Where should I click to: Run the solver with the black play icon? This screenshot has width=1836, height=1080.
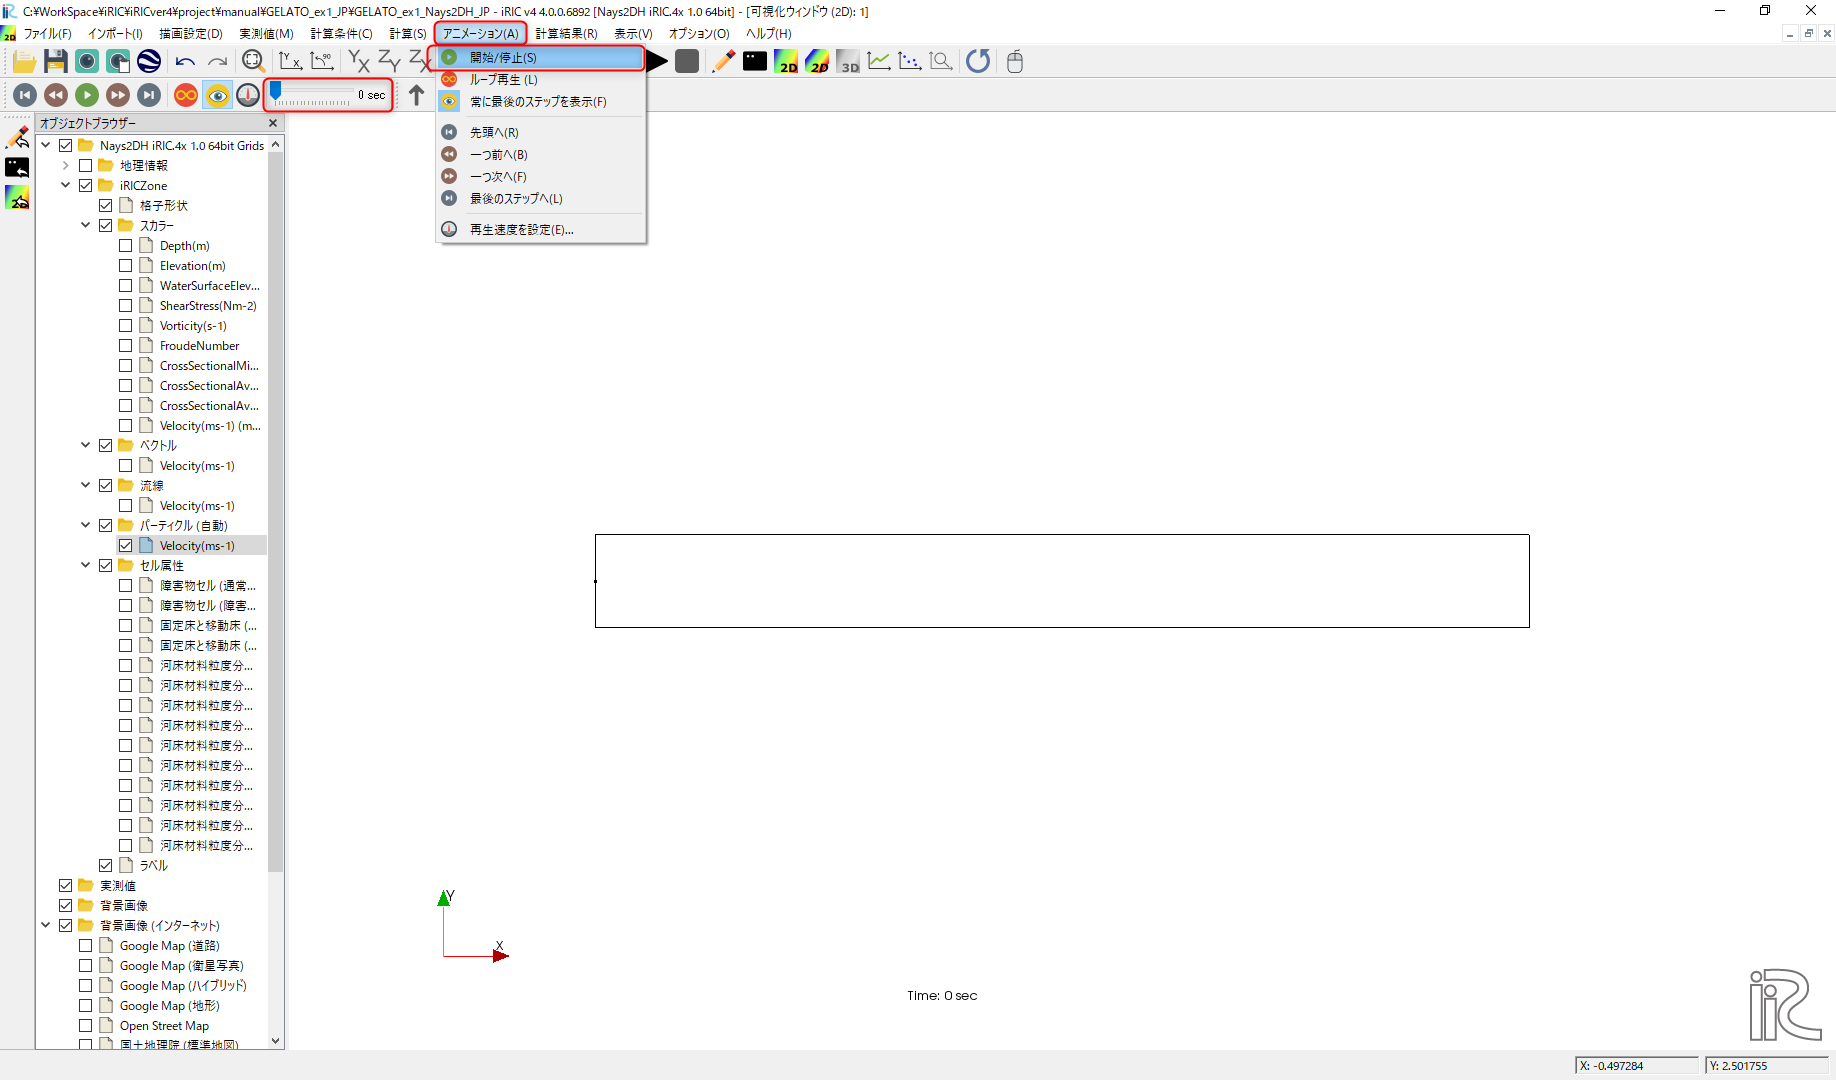pos(657,62)
